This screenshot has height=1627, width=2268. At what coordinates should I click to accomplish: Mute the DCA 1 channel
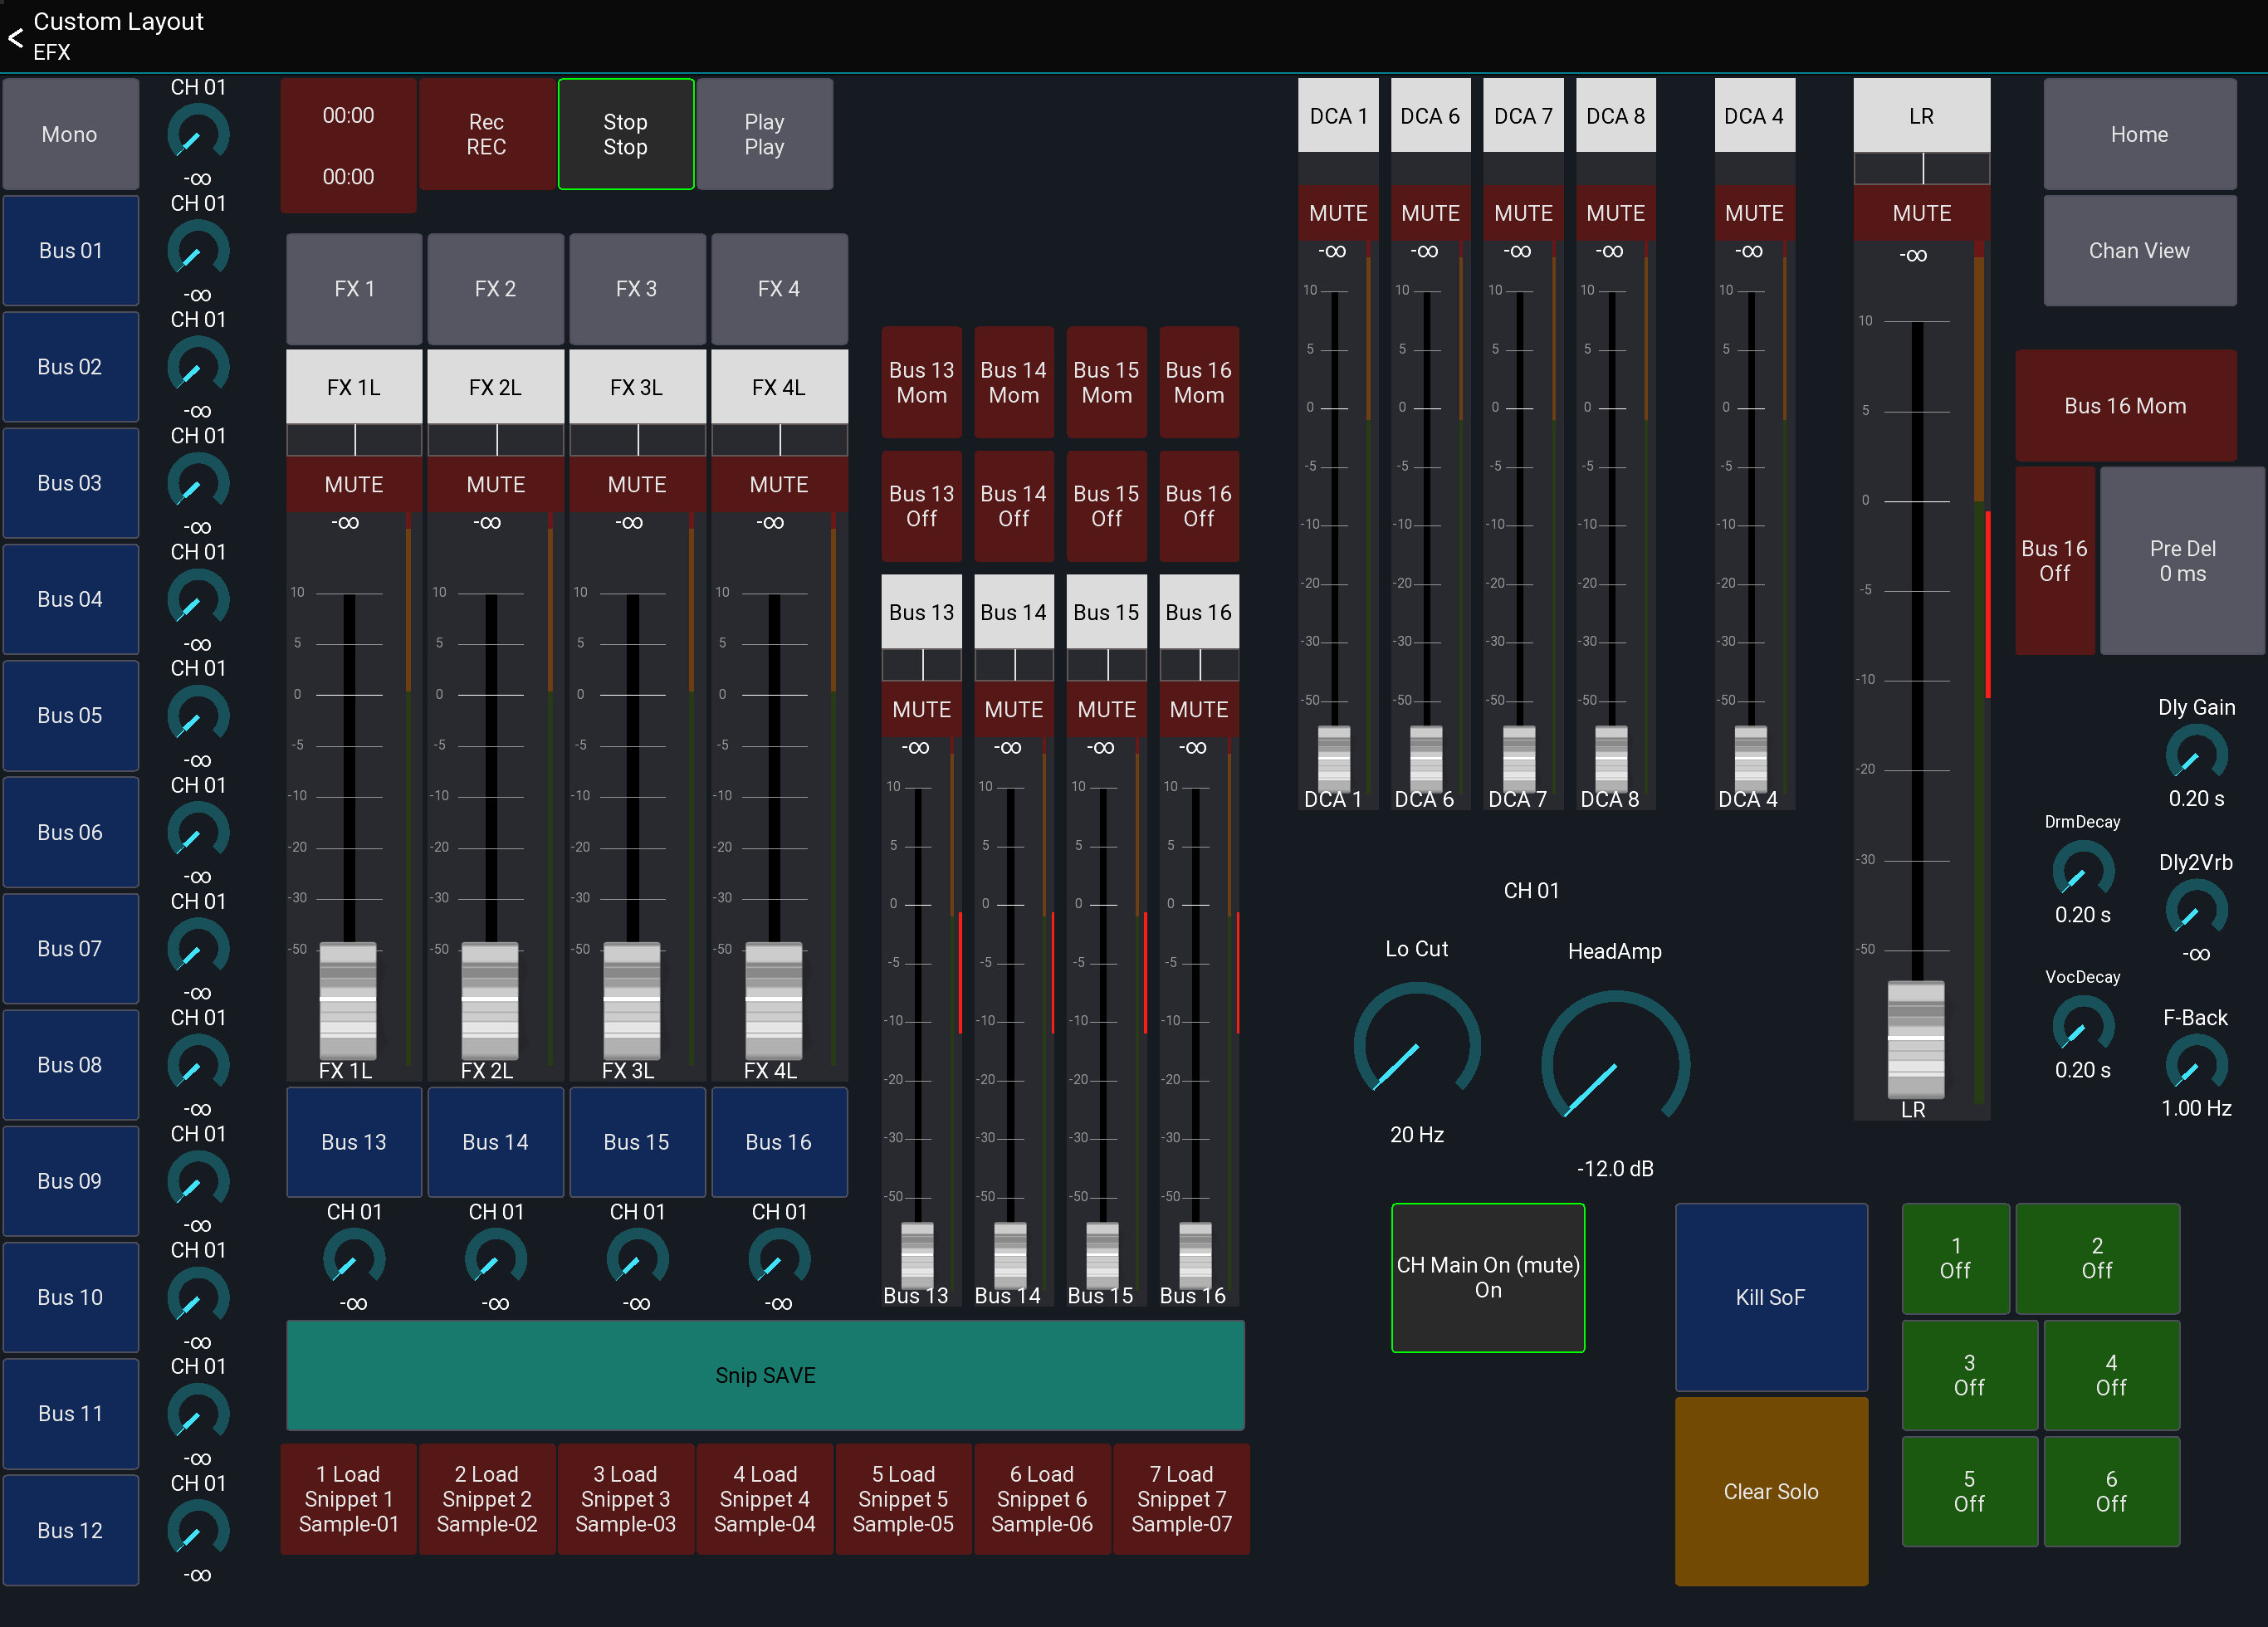click(x=1338, y=212)
